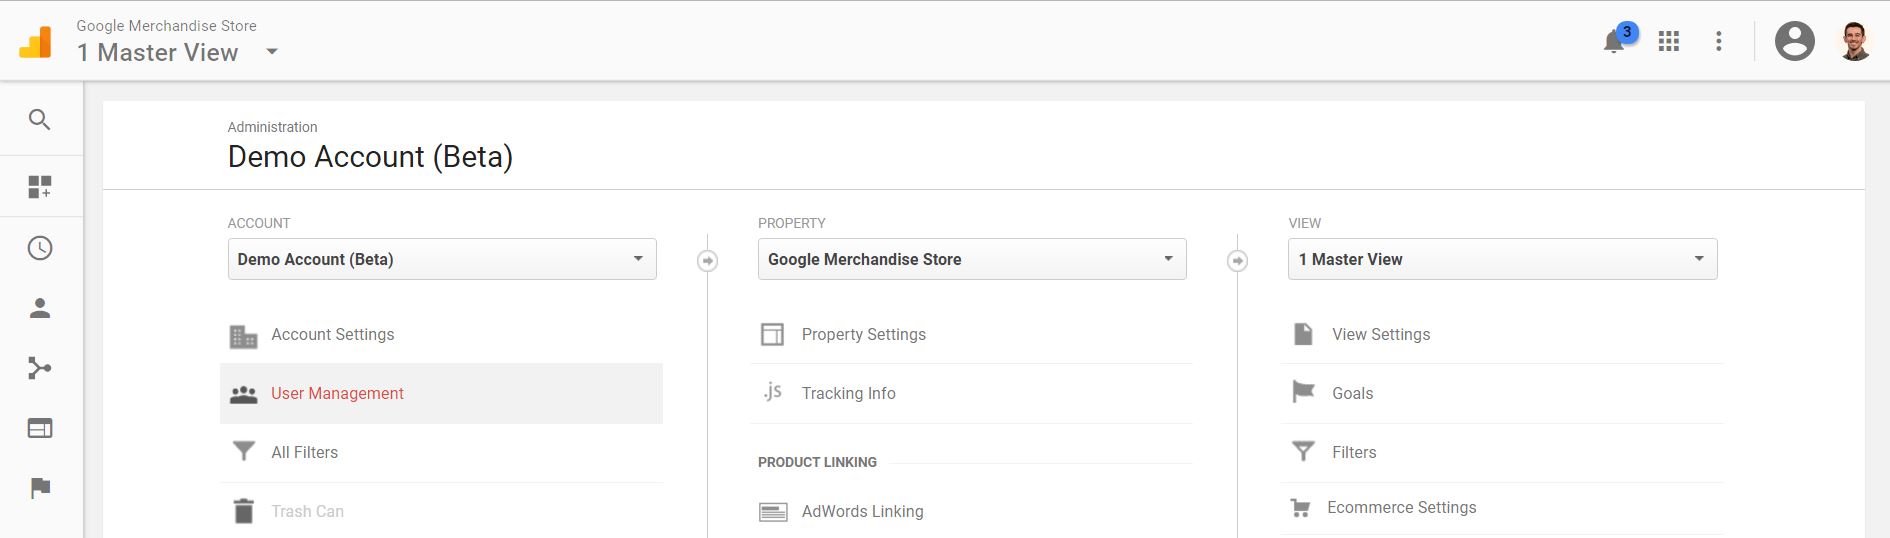Click the PRODUCT LINKING section label

[817, 462]
